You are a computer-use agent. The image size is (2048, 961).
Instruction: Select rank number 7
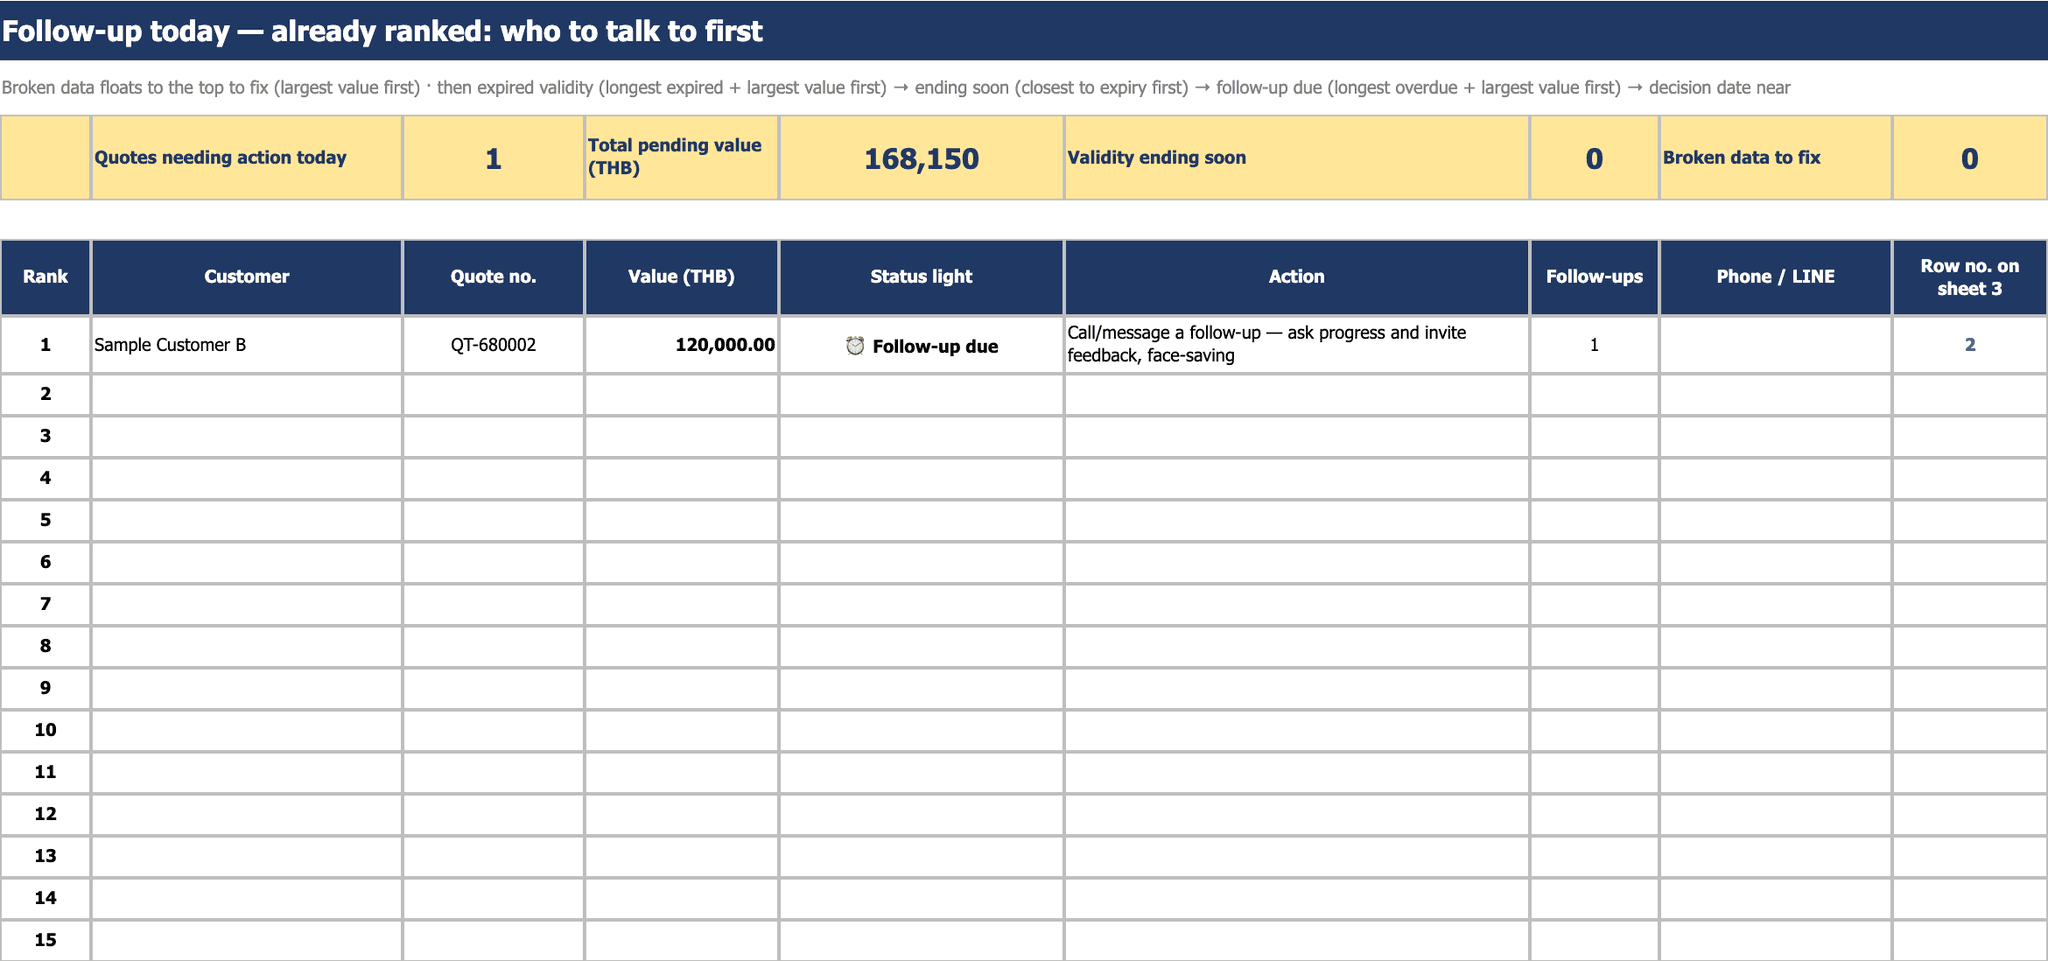pos(46,604)
